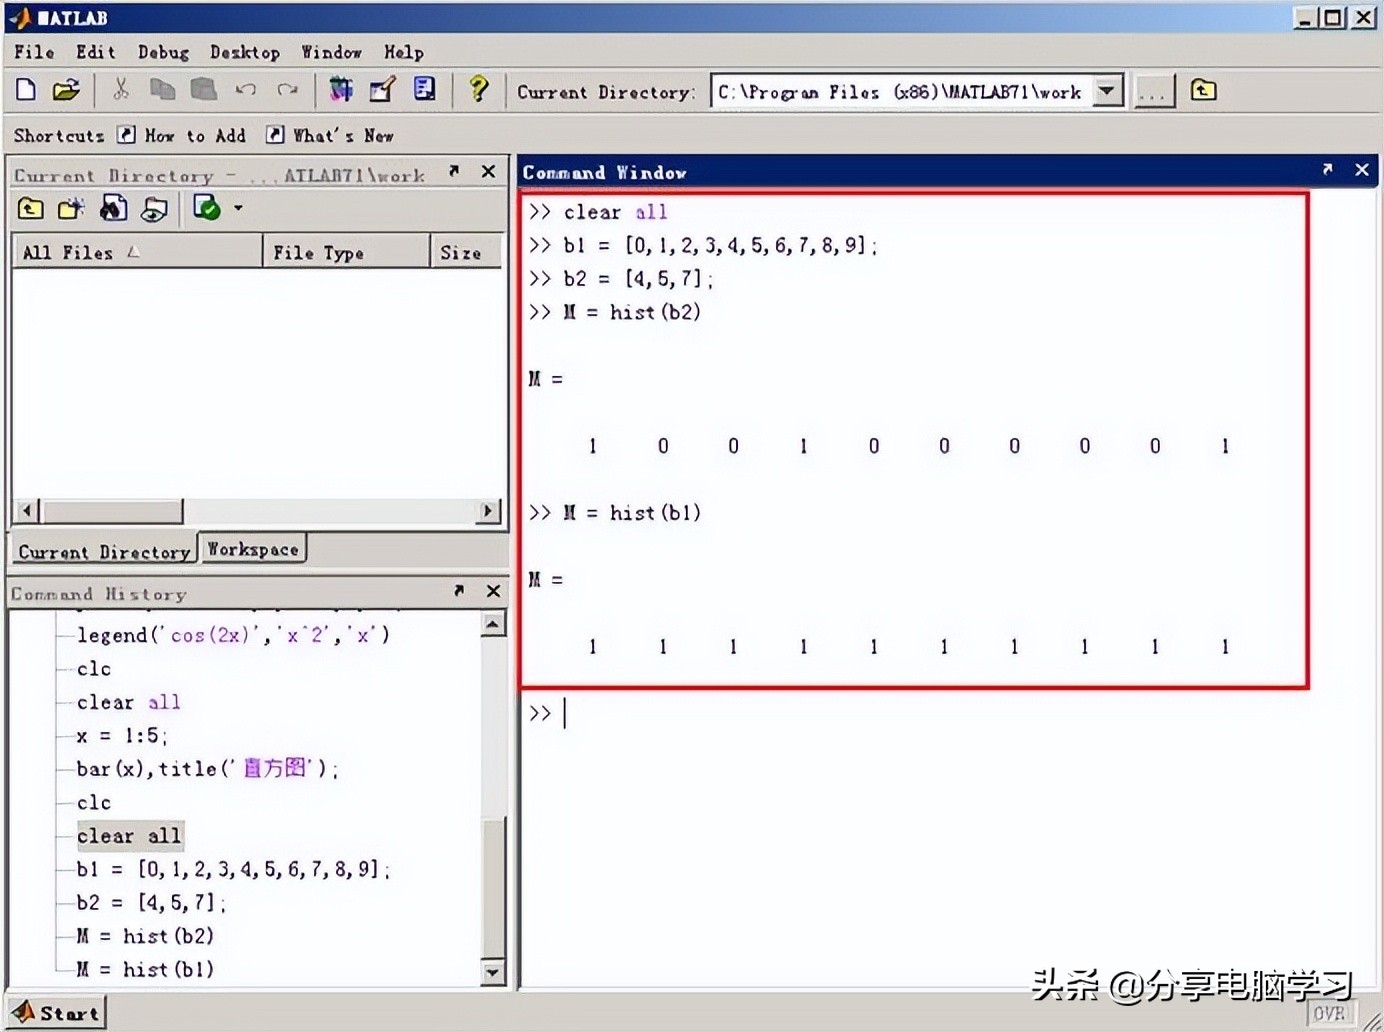The width and height of the screenshot is (1384, 1032).
Task: Expand the Current Directory path dropdown
Action: (x=1107, y=91)
